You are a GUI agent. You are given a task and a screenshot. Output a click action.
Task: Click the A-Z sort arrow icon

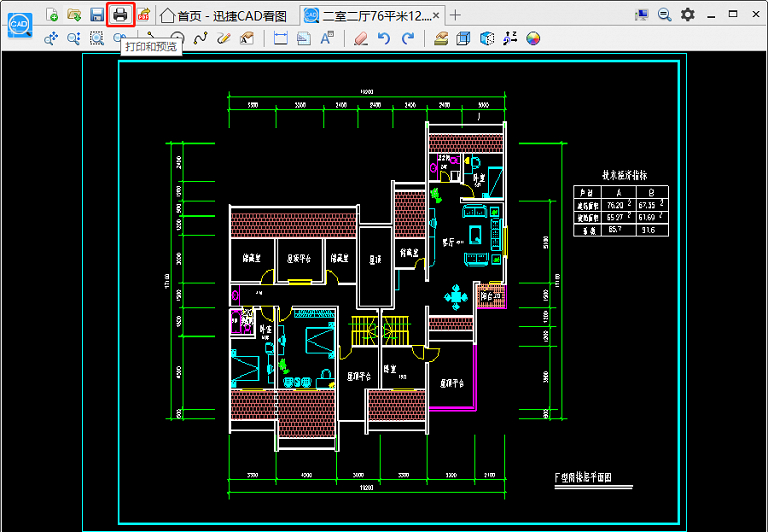click(x=510, y=38)
